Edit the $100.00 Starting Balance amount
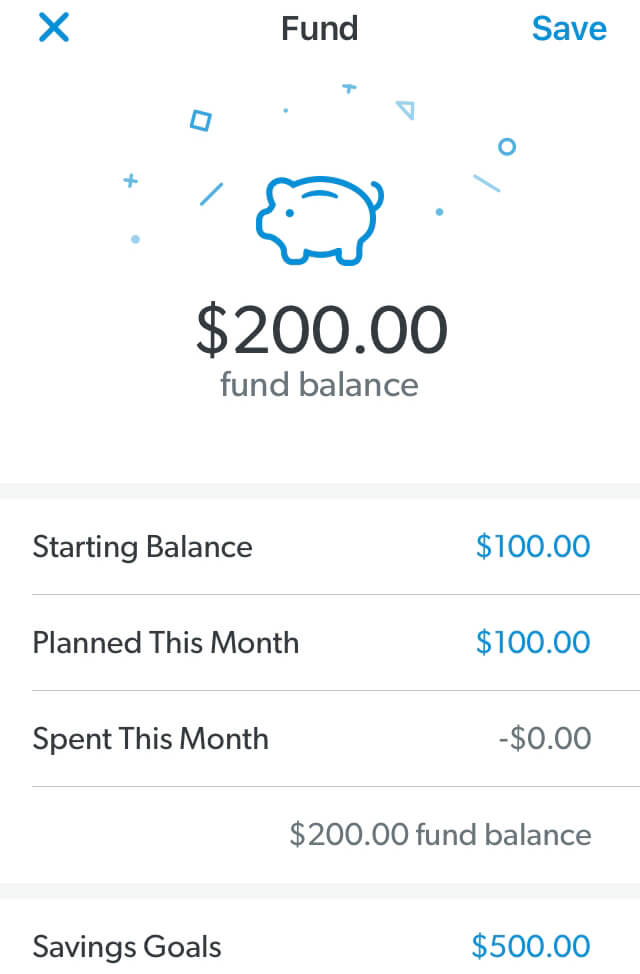This screenshot has width=640, height=974. point(533,547)
